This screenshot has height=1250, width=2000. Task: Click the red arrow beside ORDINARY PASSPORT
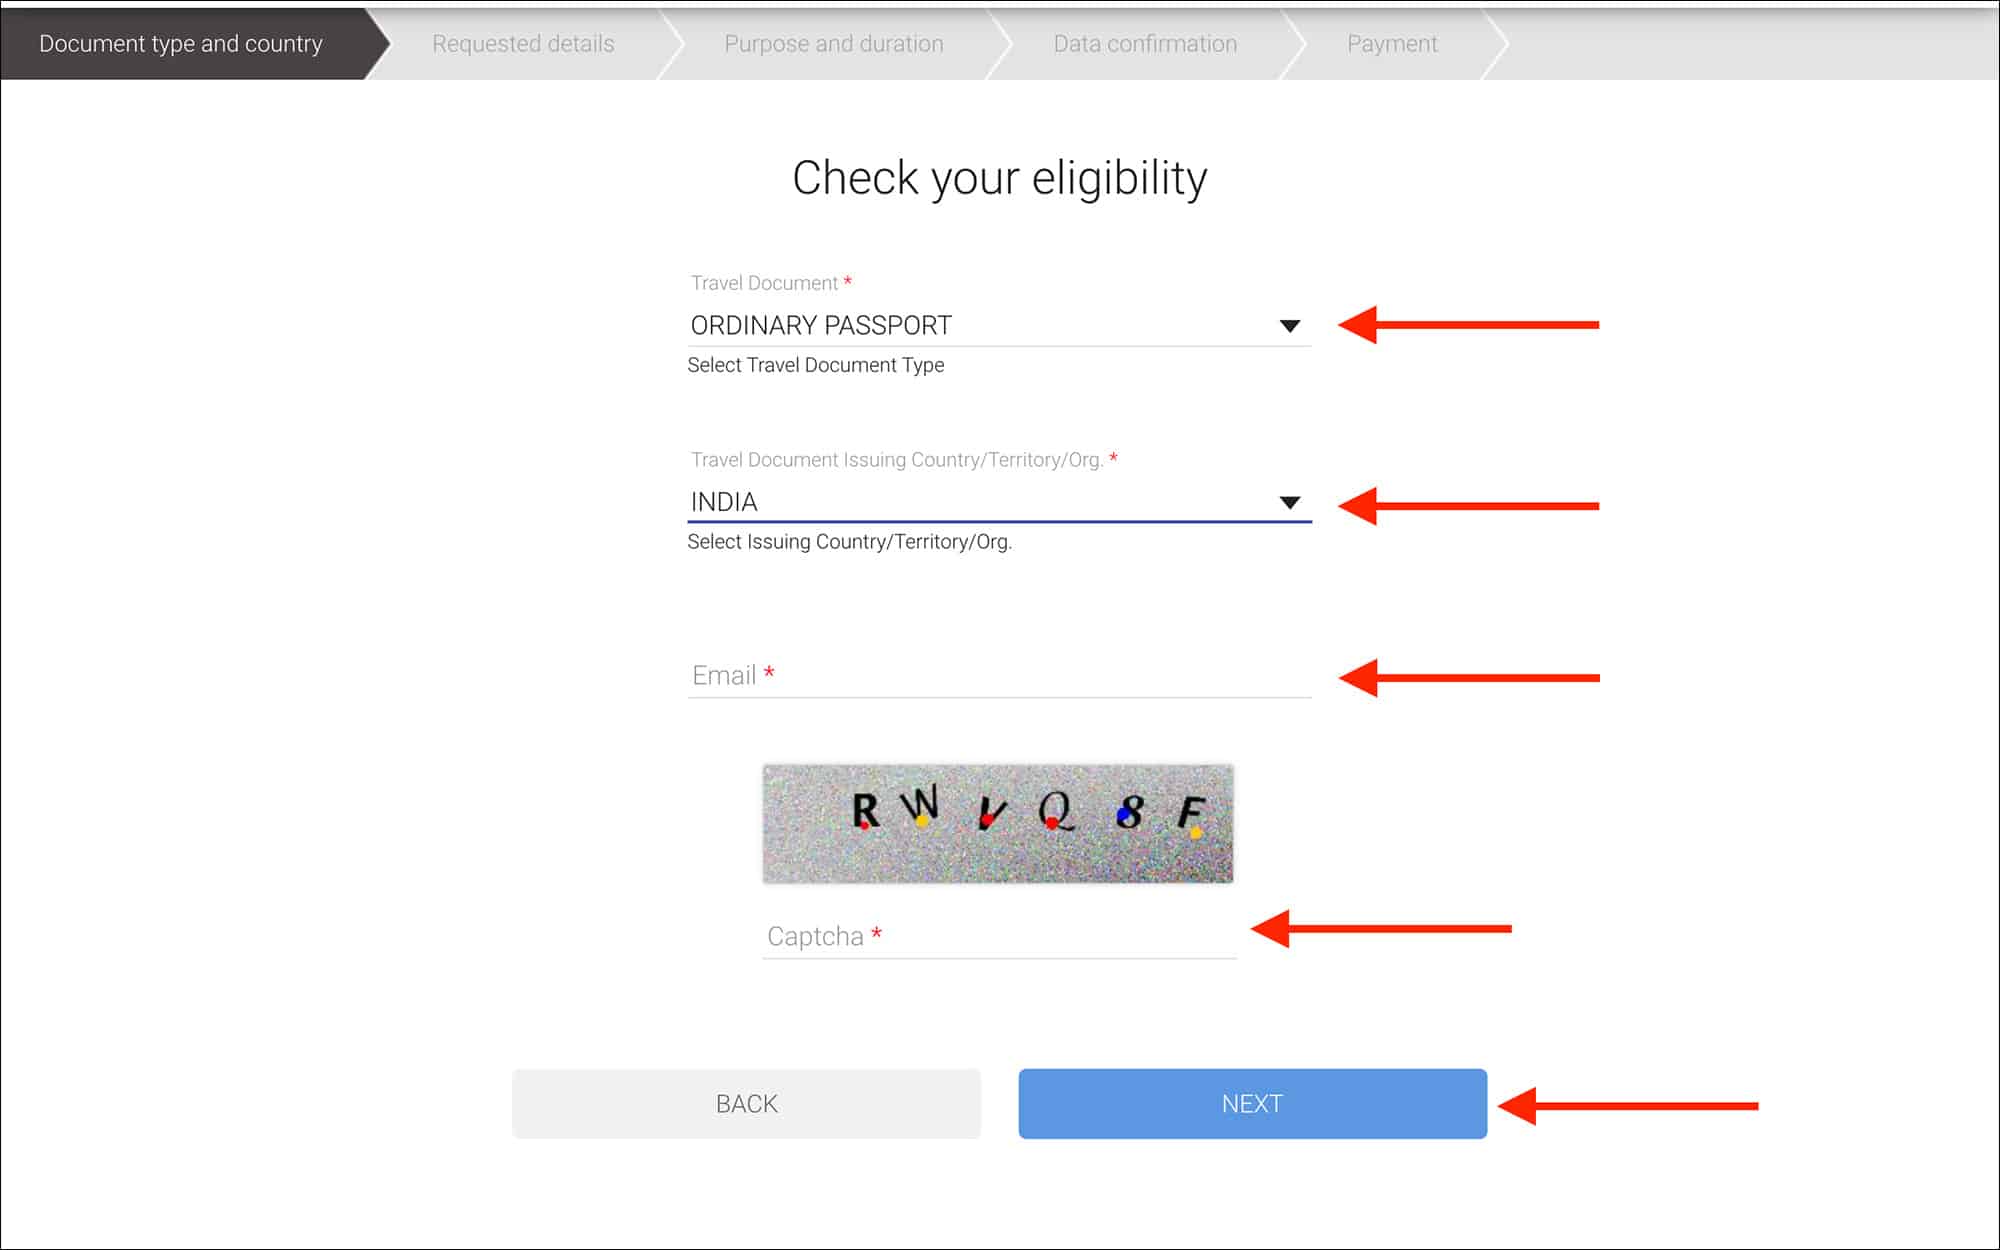[x=1469, y=325]
